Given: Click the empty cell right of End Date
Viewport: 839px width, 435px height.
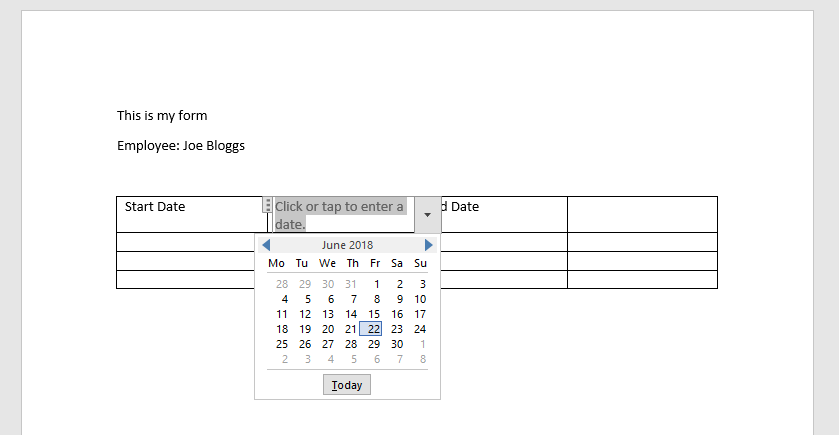Looking at the screenshot, I should [x=642, y=215].
